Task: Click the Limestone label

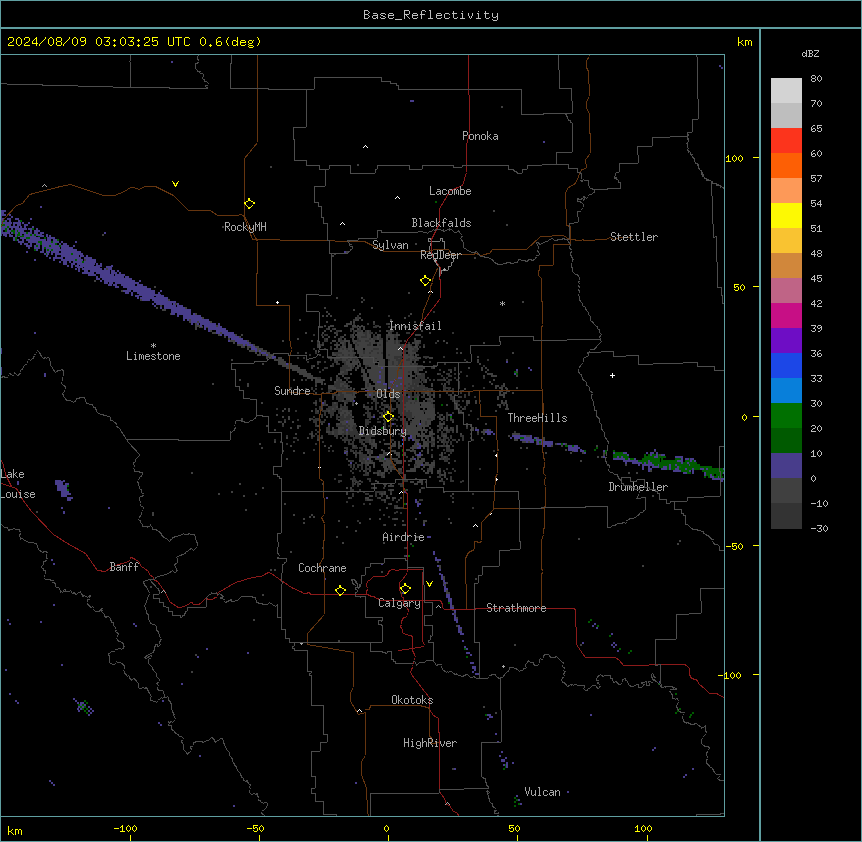Action: [153, 356]
